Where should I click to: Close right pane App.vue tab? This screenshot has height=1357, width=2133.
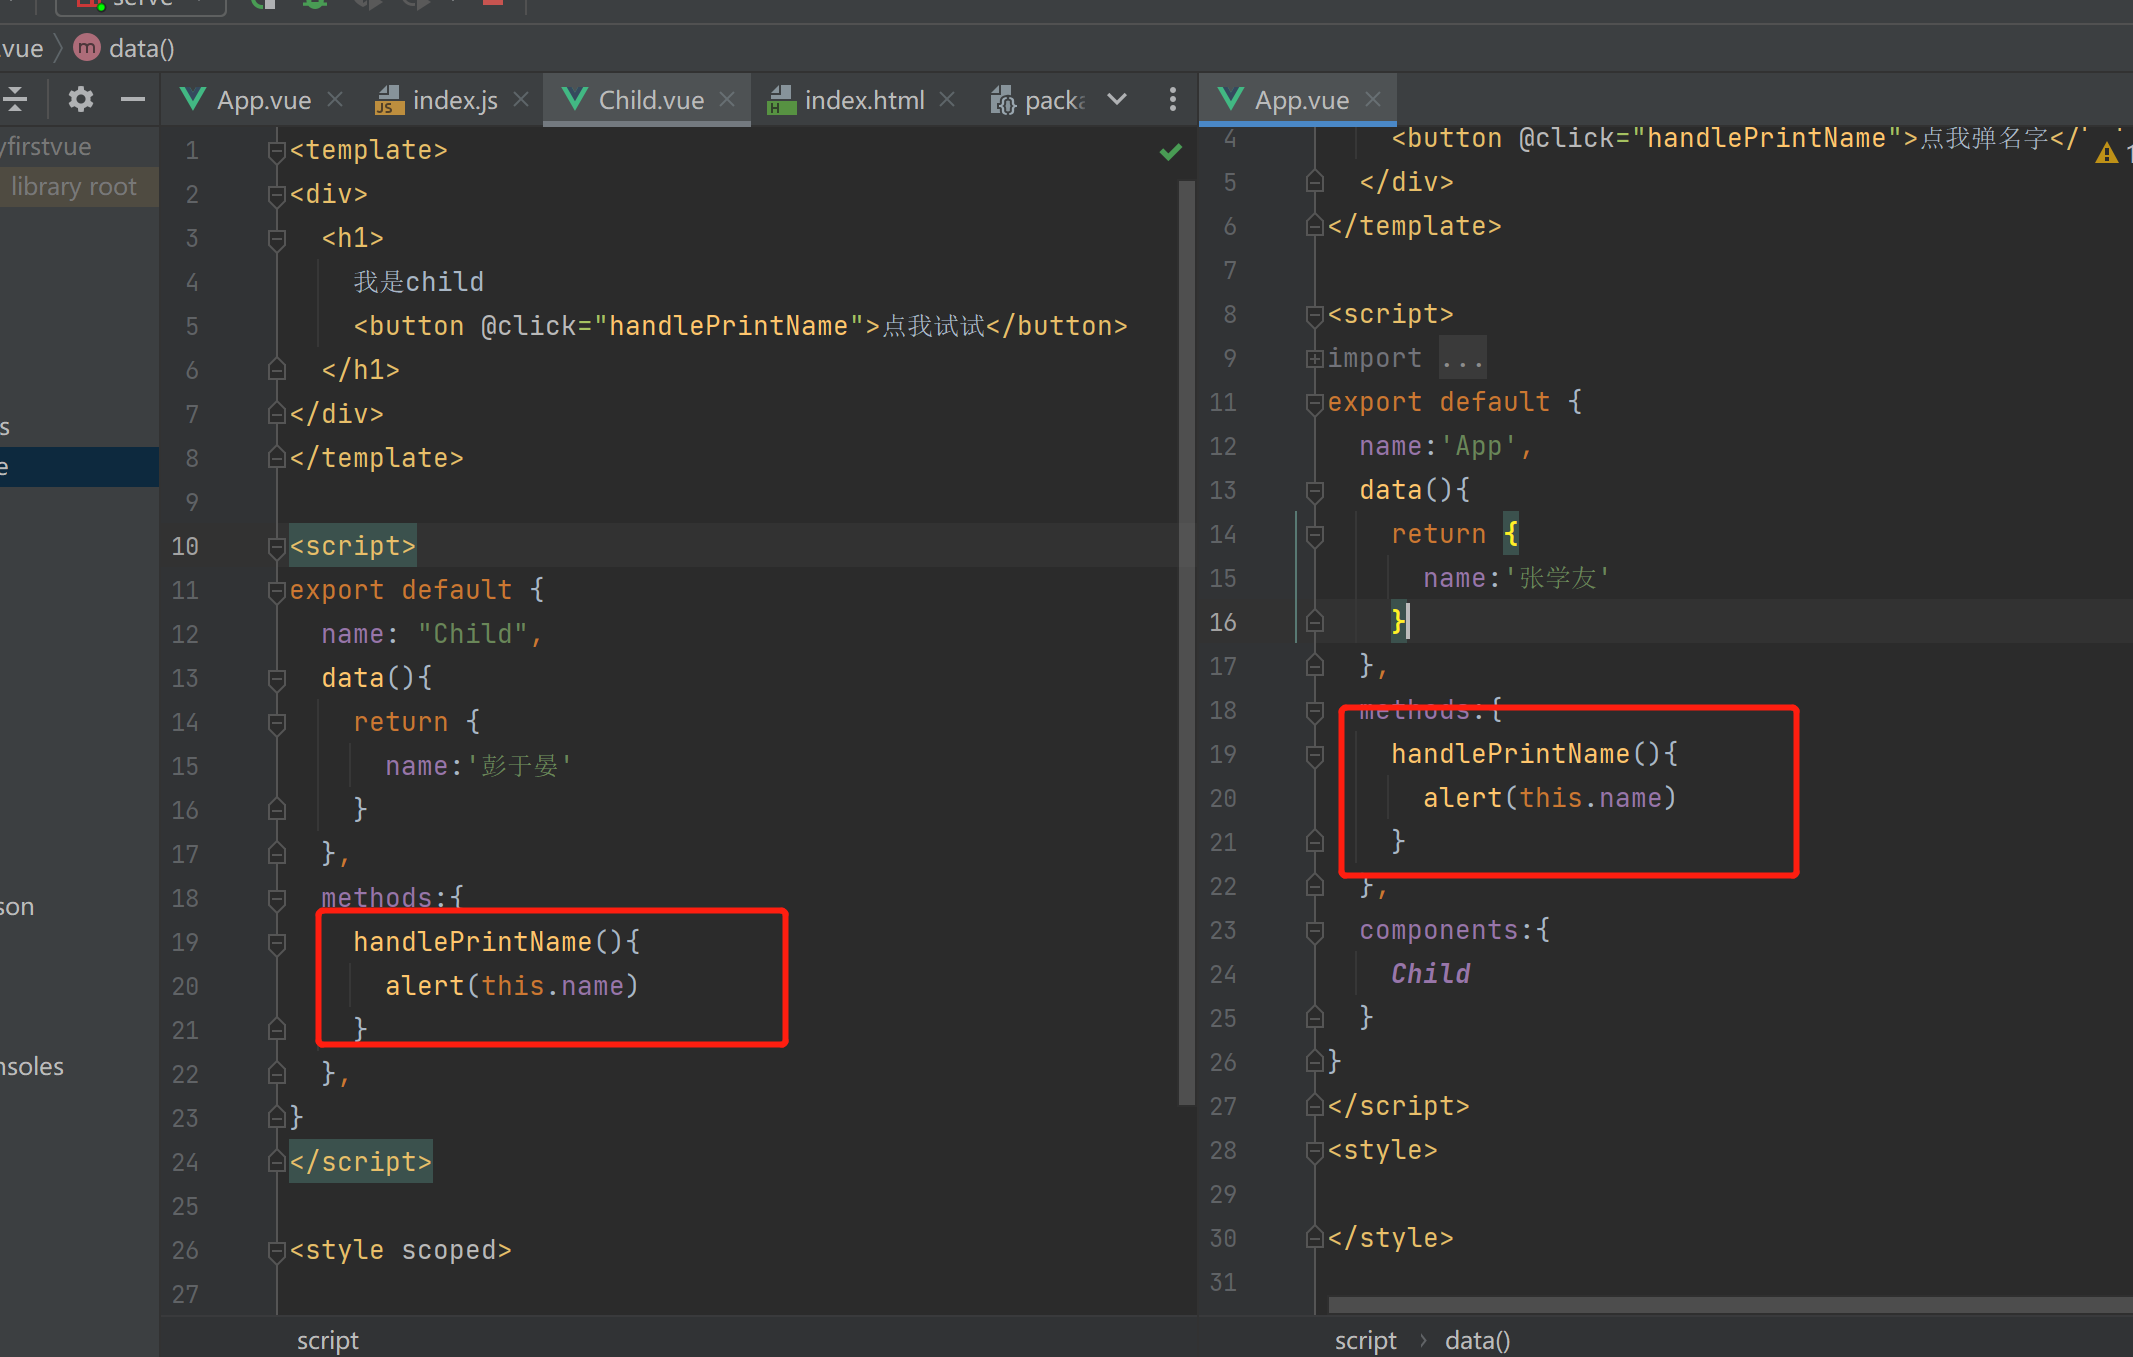point(1373,99)
